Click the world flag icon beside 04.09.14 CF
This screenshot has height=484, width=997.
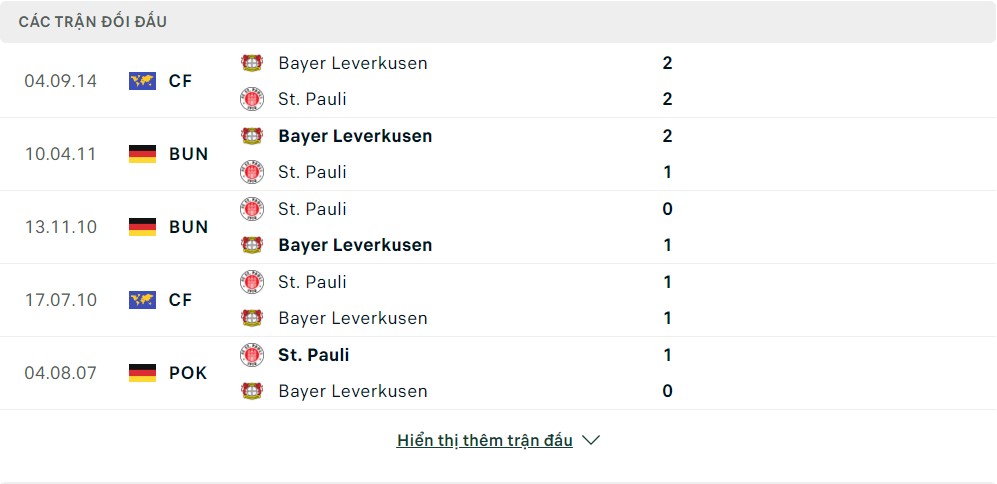[x=143, y=81]
